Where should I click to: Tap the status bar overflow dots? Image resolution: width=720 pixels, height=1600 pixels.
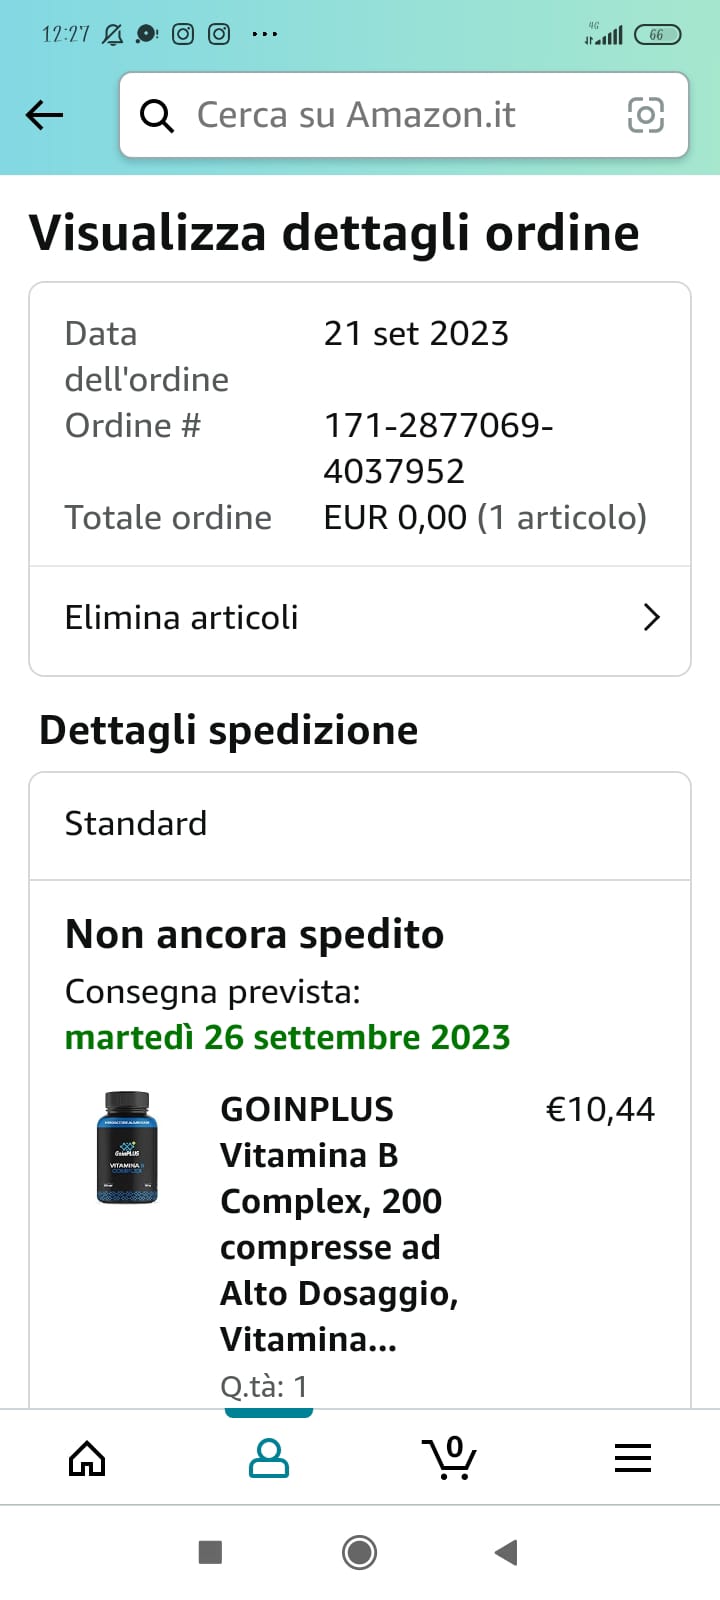pos(265,34)
